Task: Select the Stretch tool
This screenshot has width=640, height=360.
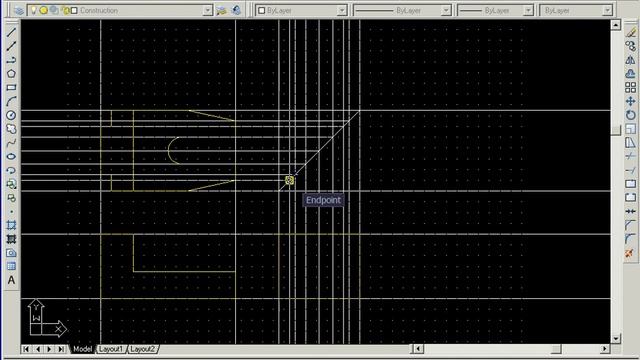Action: point(630,143)
